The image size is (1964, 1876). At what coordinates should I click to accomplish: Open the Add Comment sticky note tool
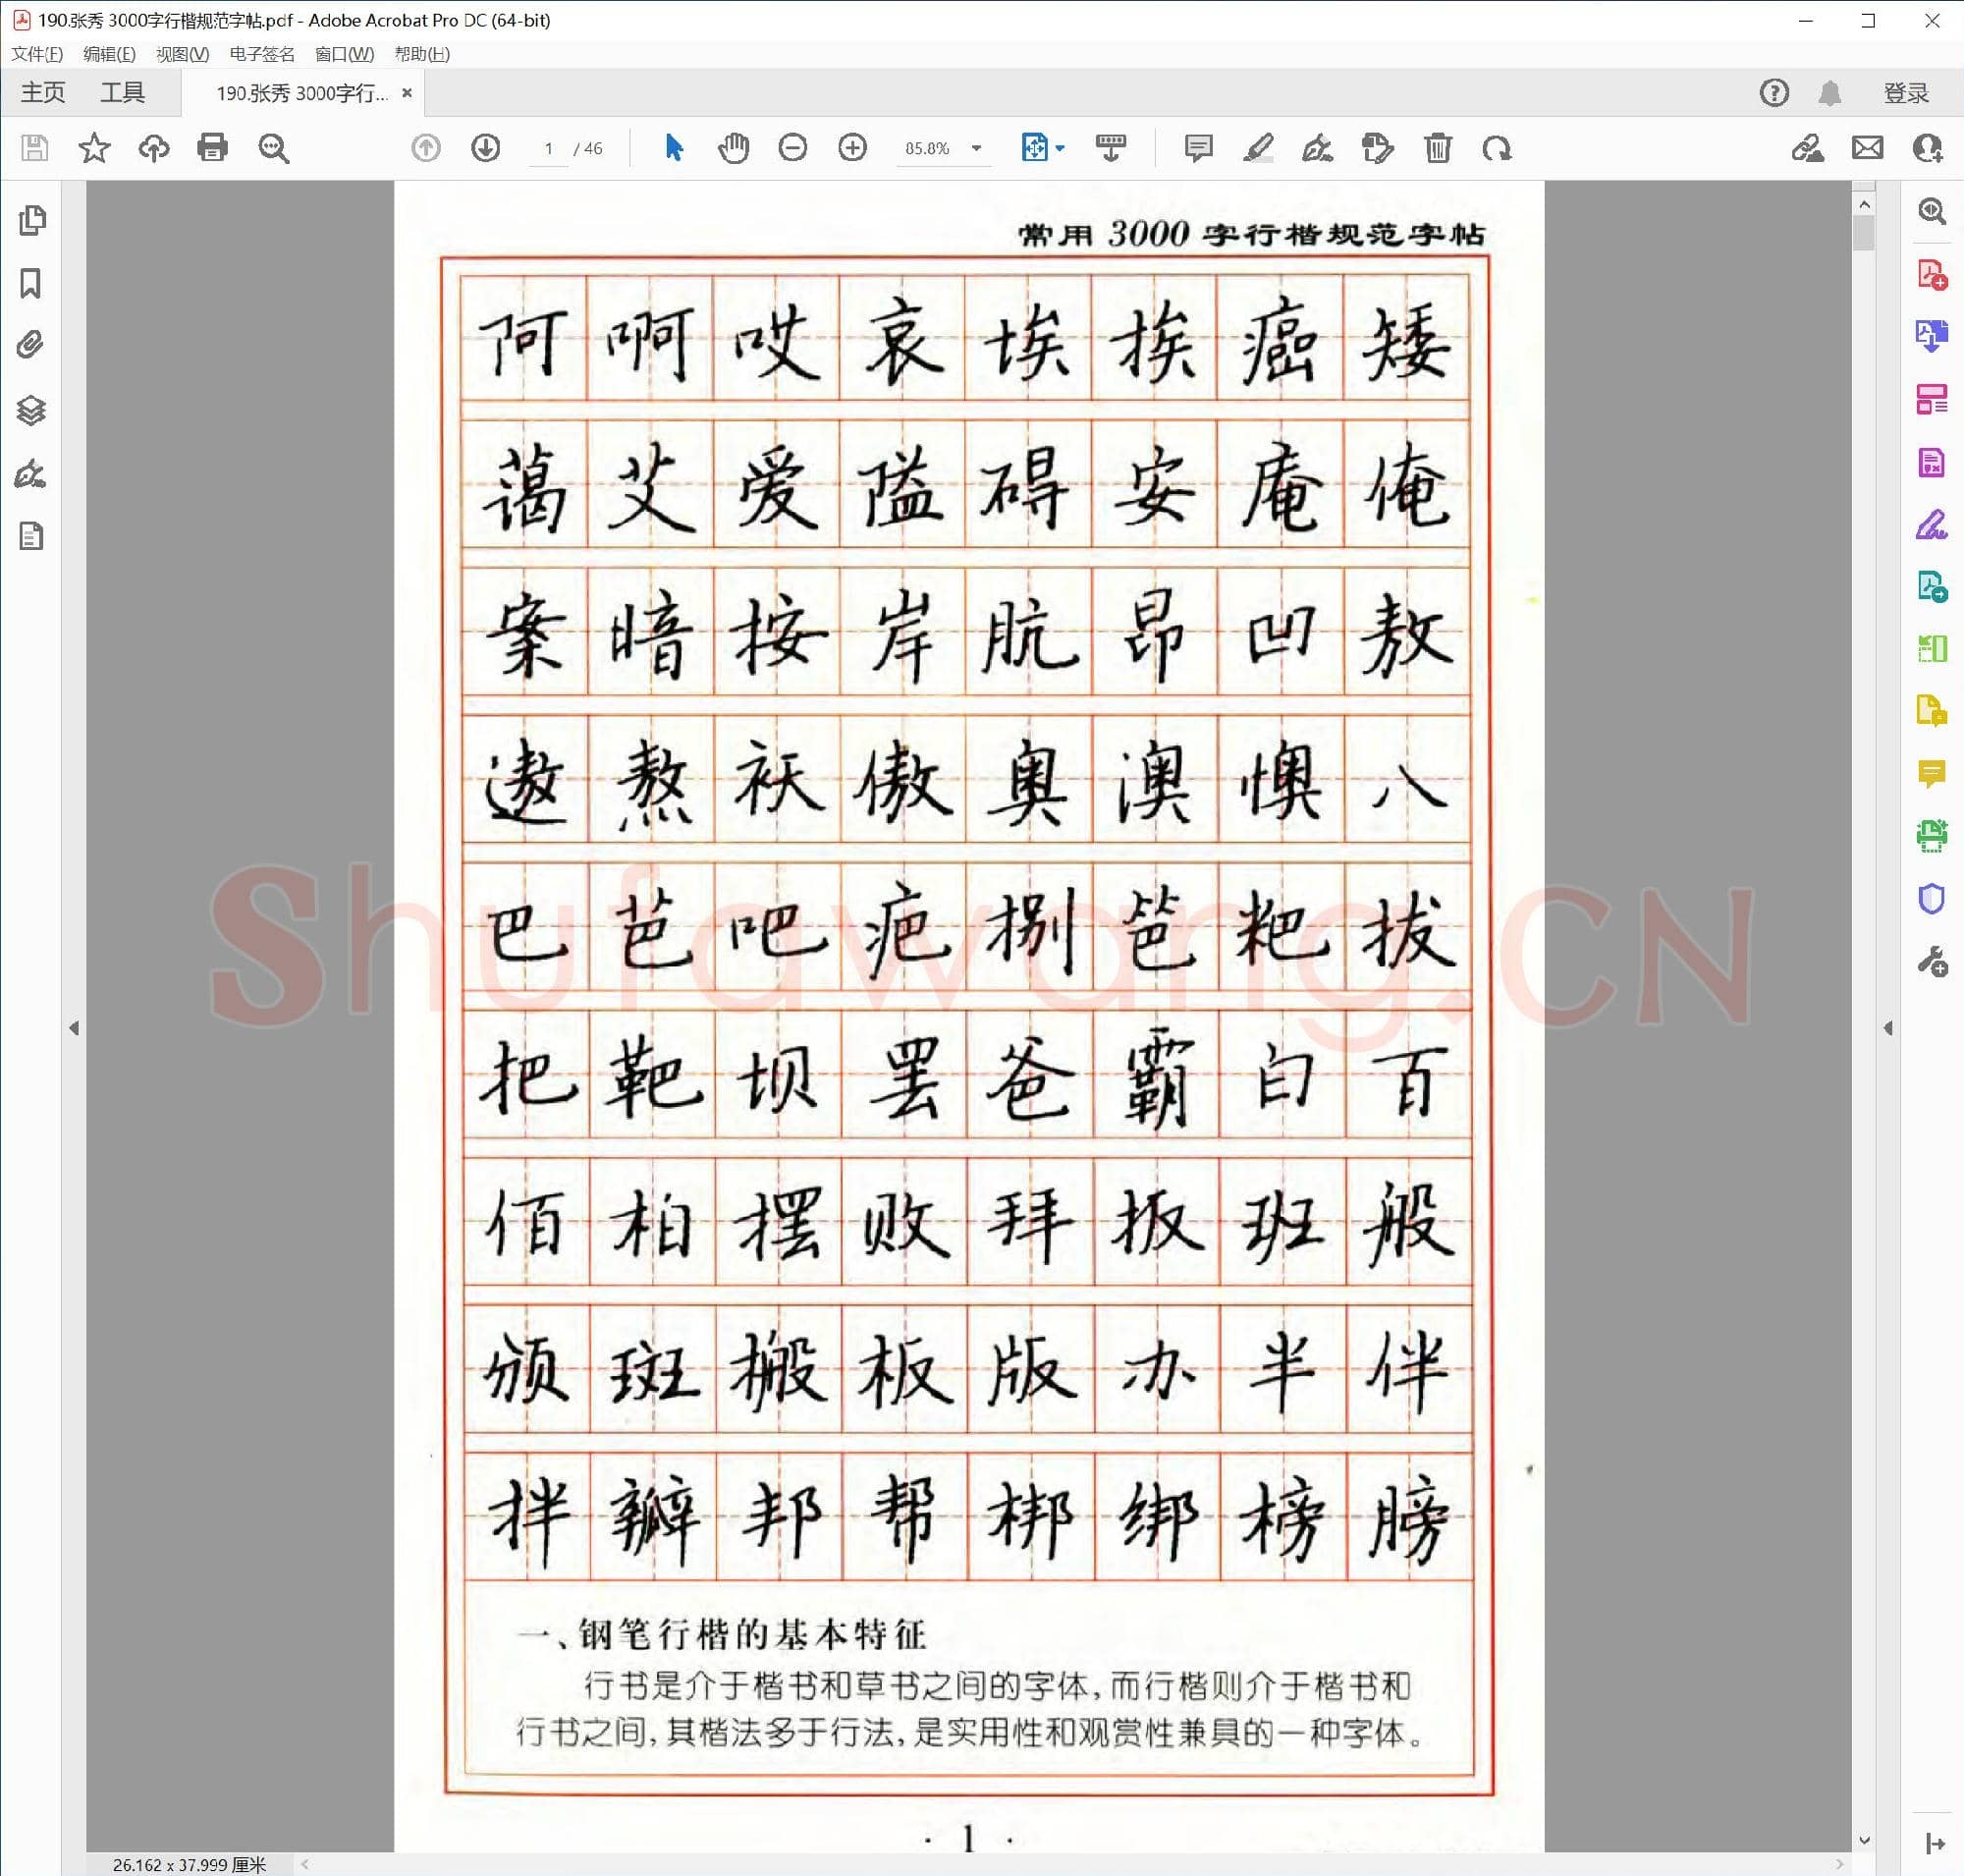[x=1197, y=148]
